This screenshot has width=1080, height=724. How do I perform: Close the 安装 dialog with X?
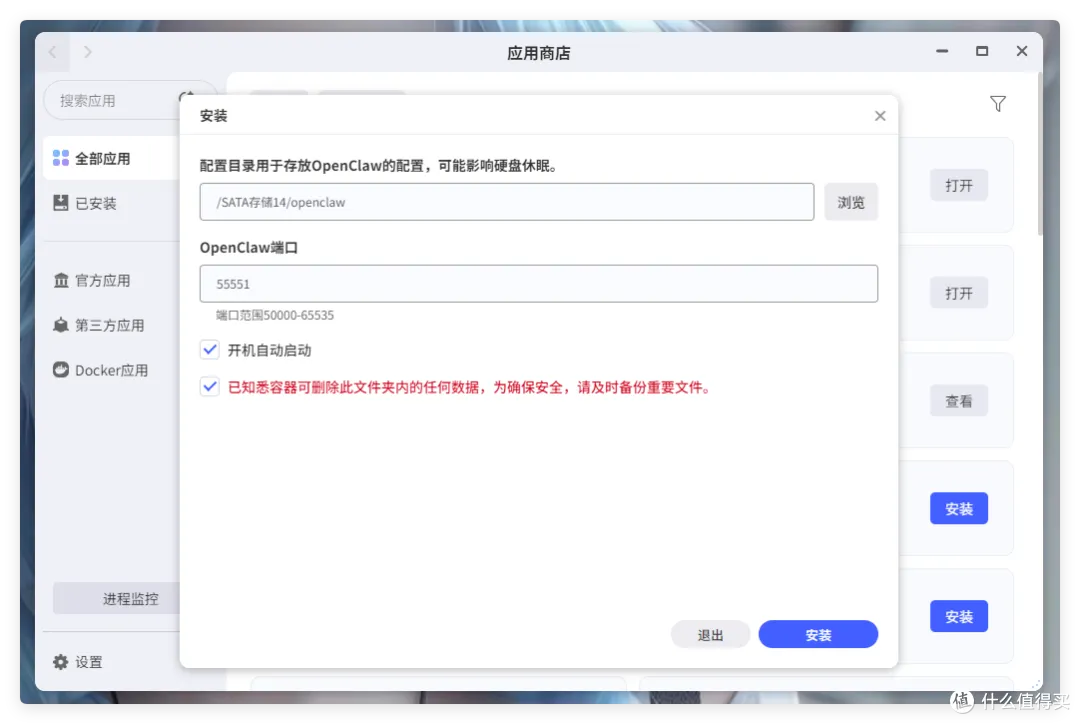click(x=880, y=116)
